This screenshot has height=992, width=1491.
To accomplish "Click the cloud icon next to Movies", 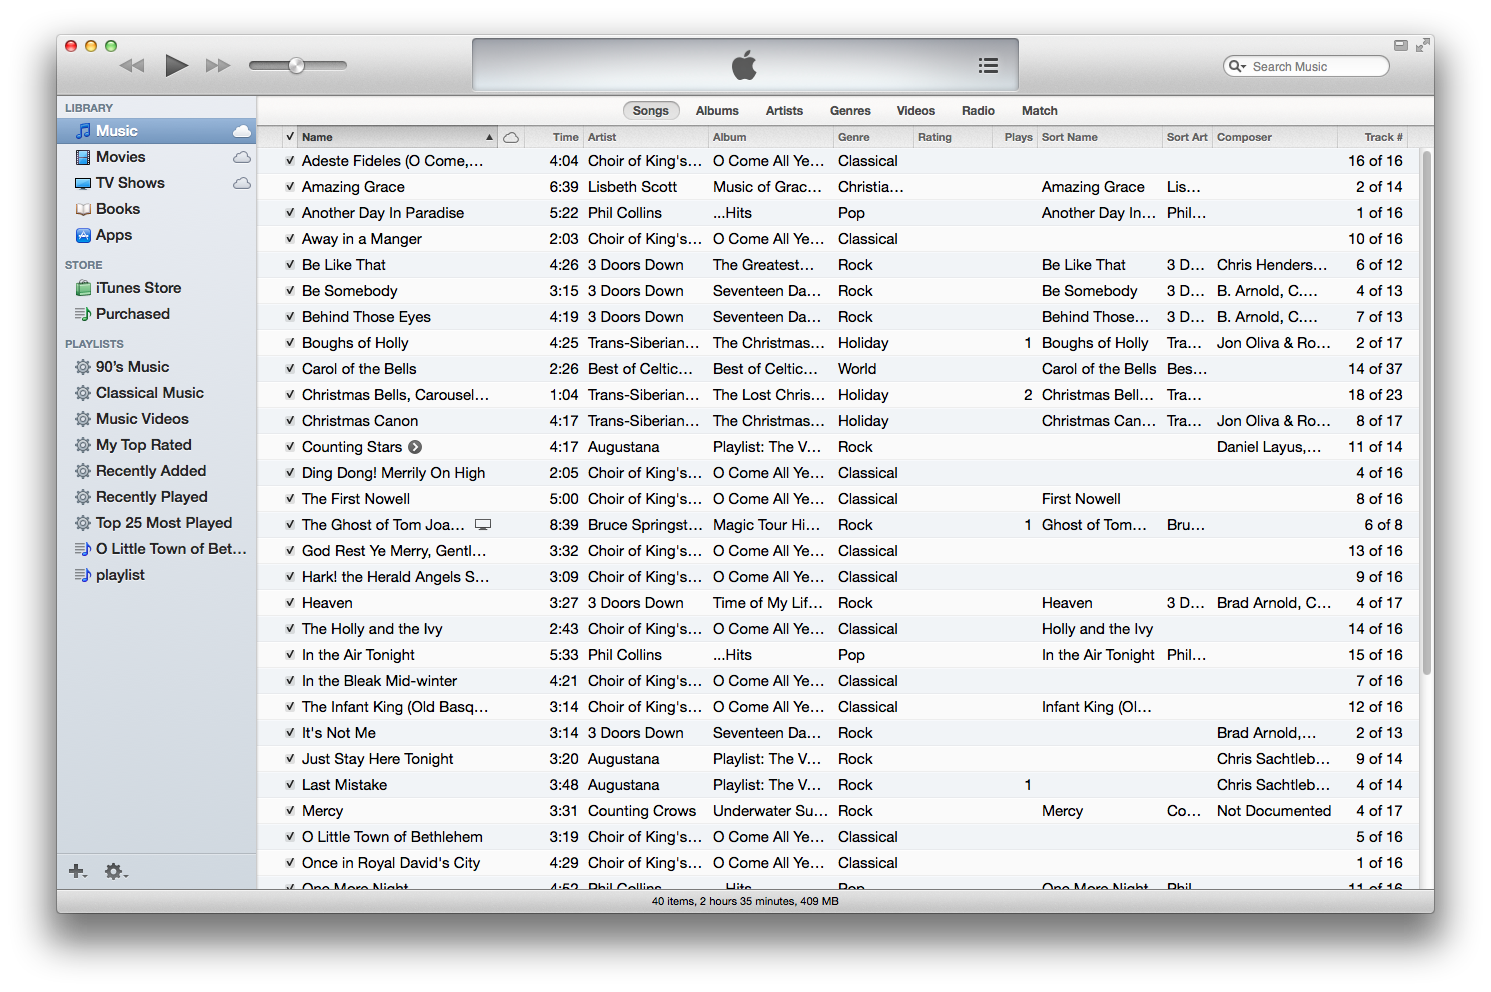I will click(242, 157).
